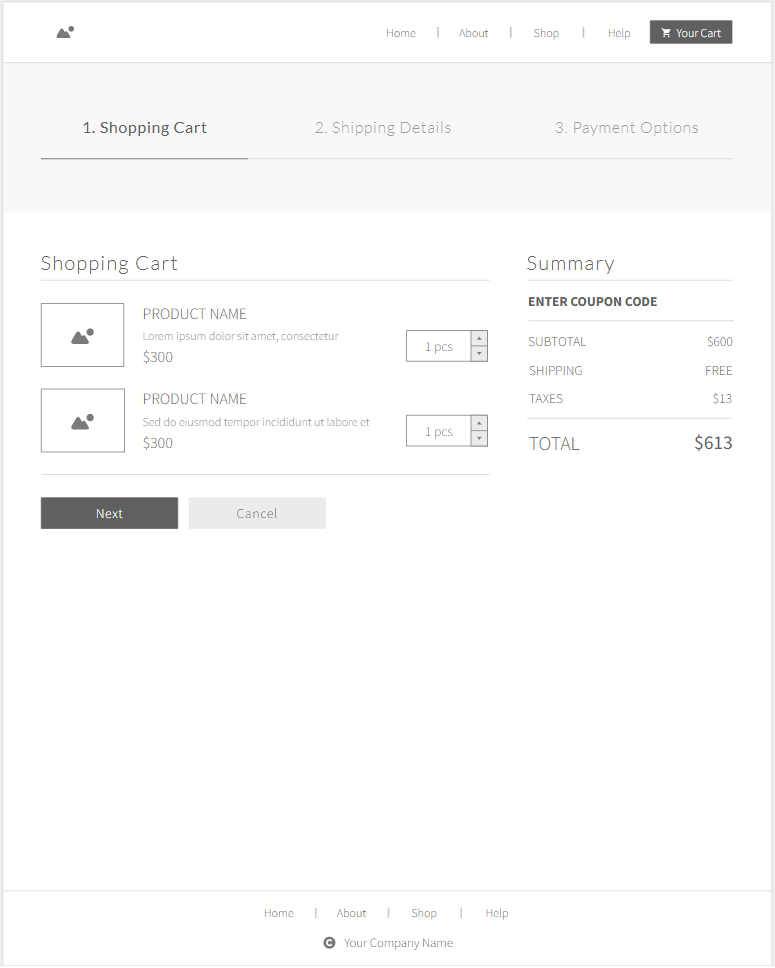The height and width of the screenshot is (968, 775).
Task: Click the $600 subtotal value
Action: click(x=719, y=342)
